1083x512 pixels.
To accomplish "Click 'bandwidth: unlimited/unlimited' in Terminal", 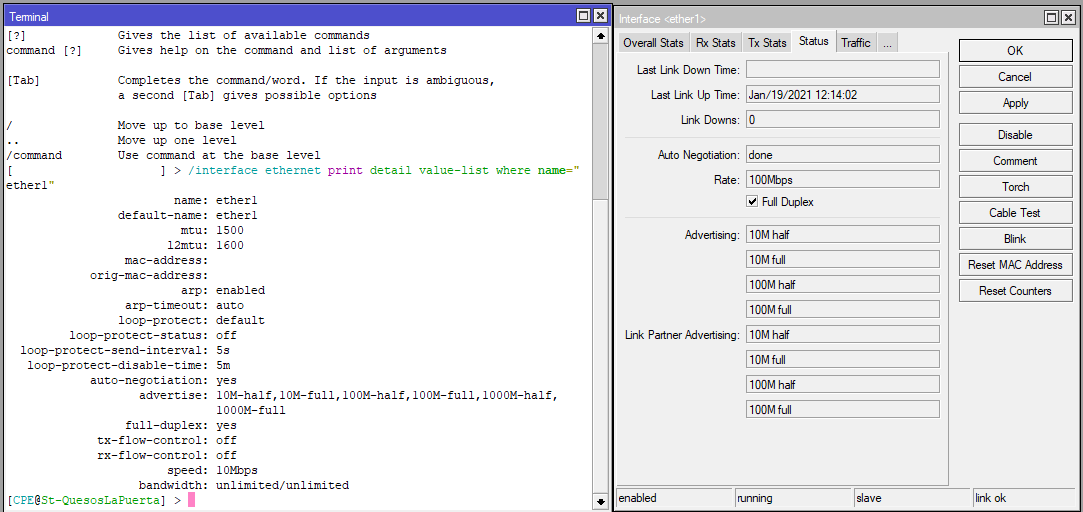I will (x=244, y=485).
